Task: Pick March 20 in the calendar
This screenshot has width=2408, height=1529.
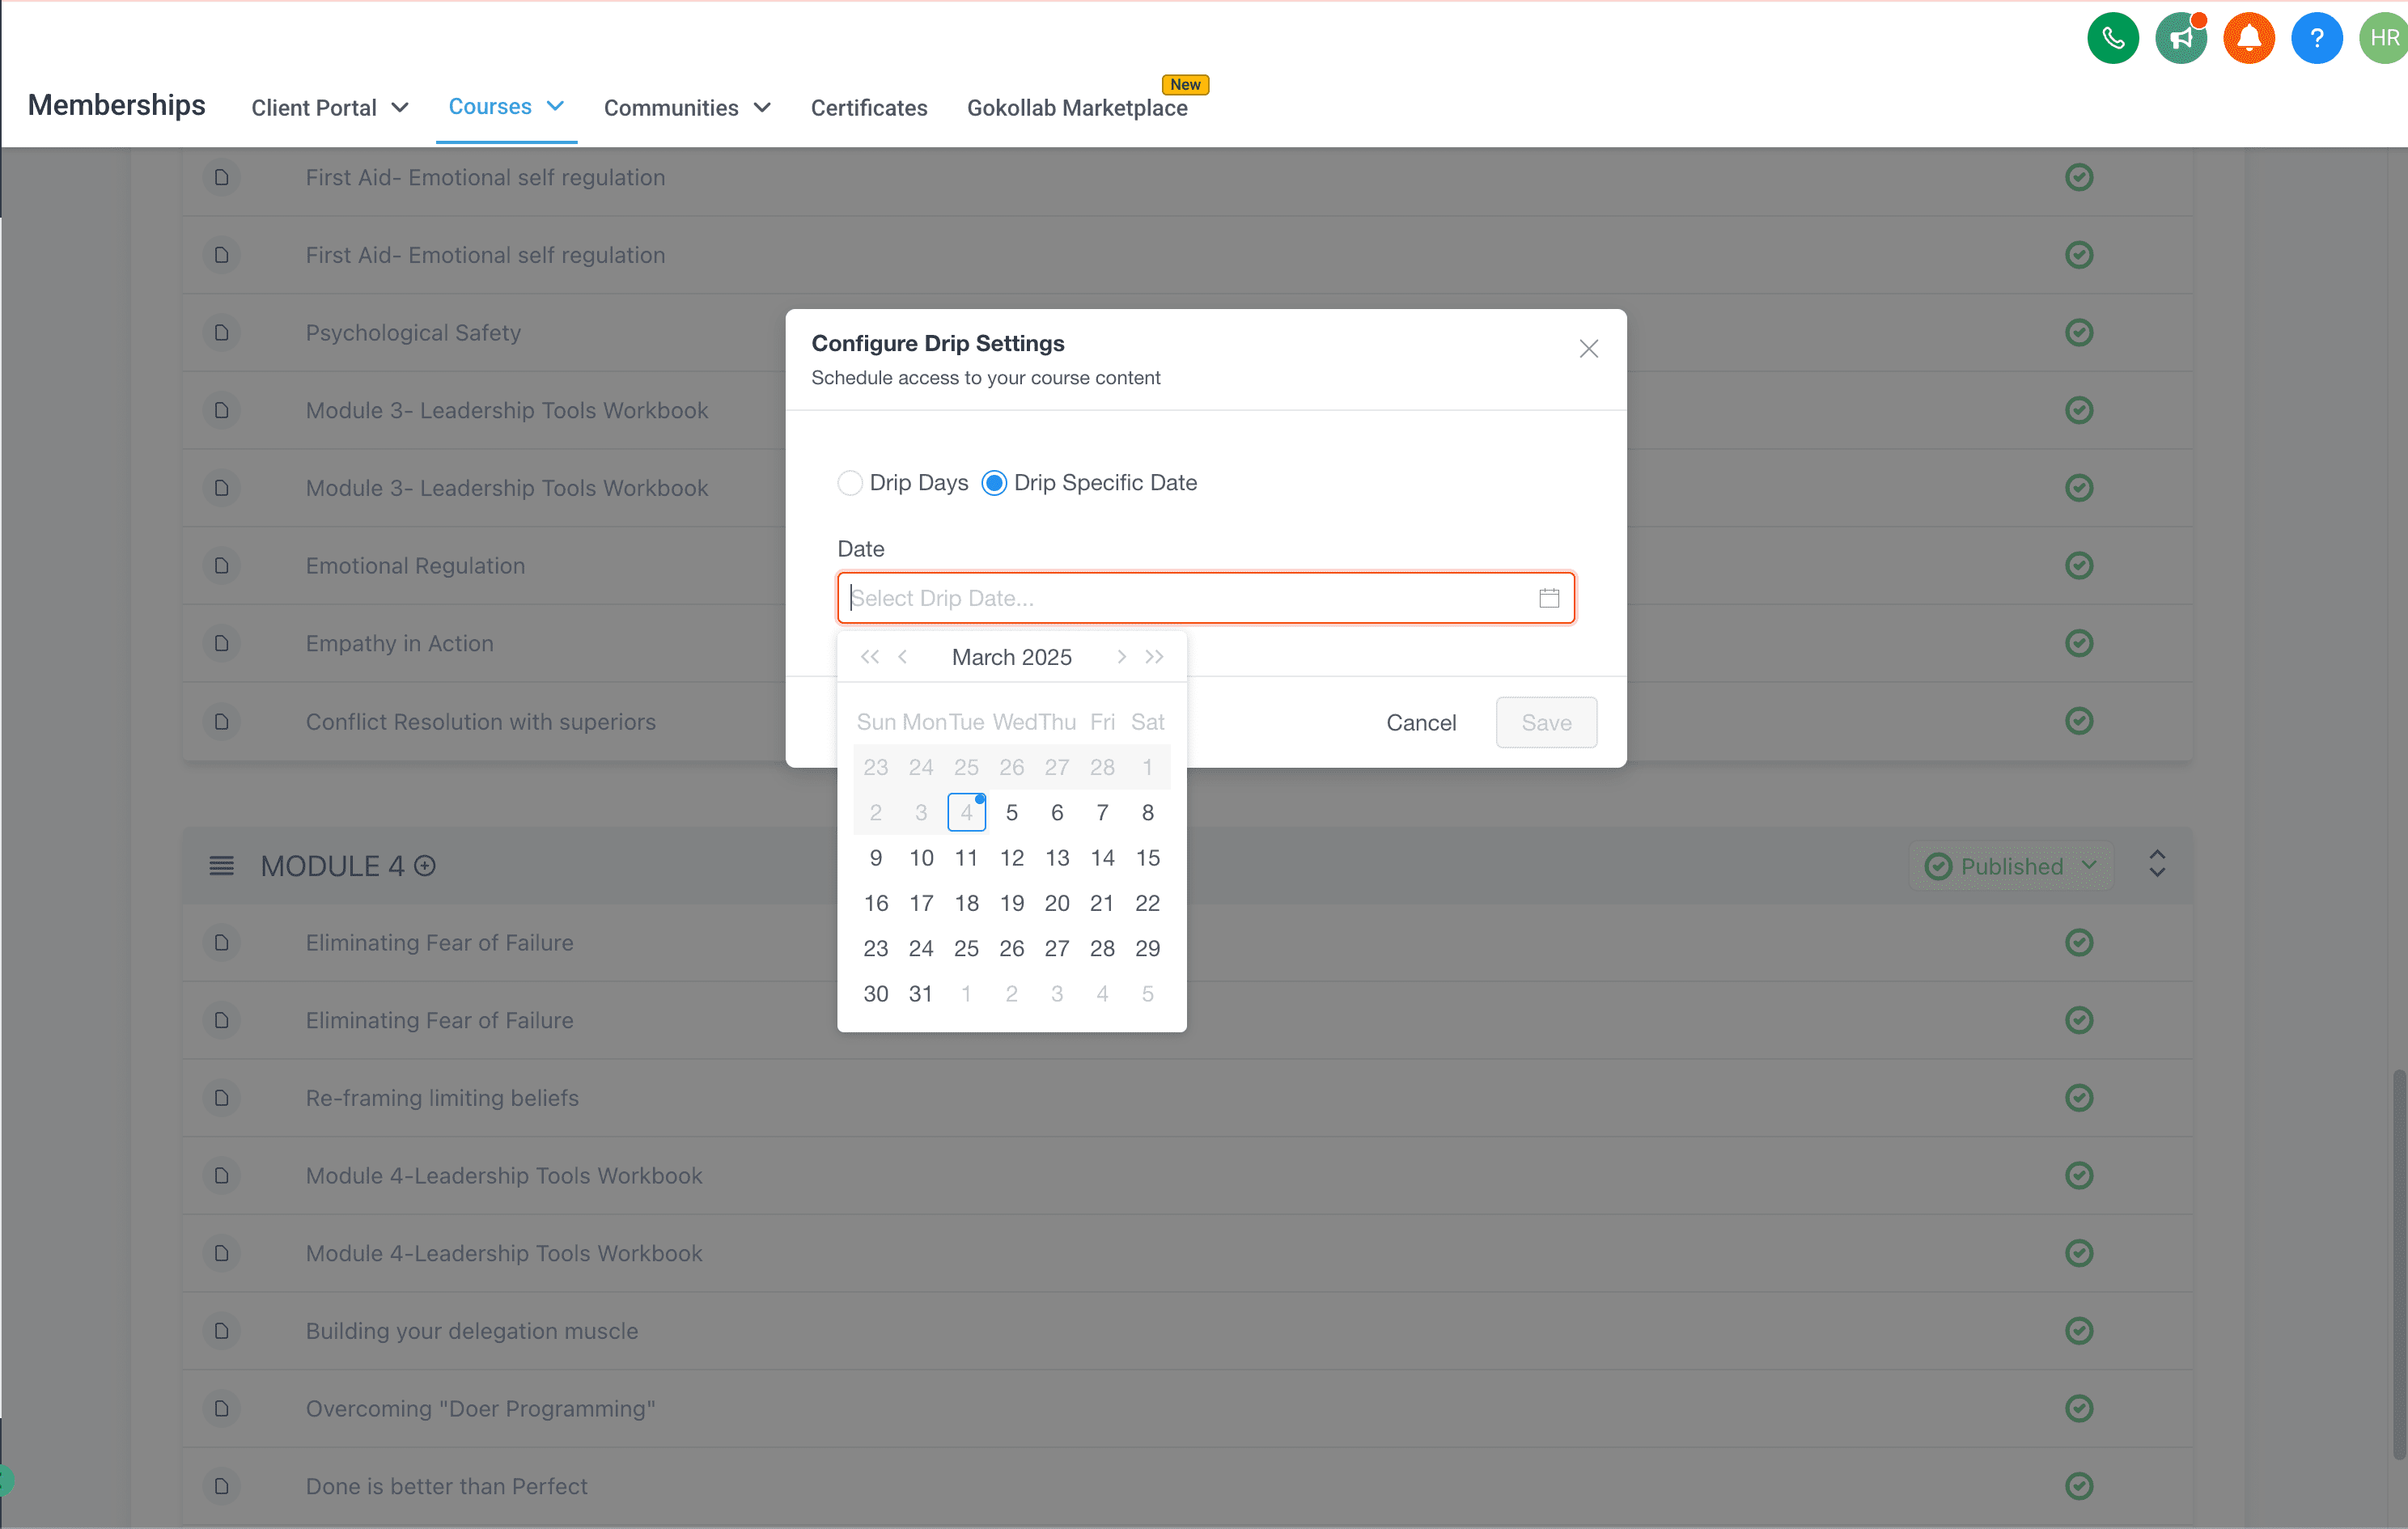Action: (1056, 903)
